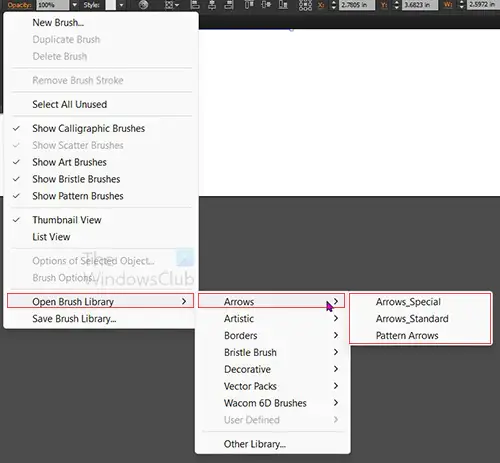Click the Y position stepper arrows
Screen dimensions: 500x463
tap(396, 5)
